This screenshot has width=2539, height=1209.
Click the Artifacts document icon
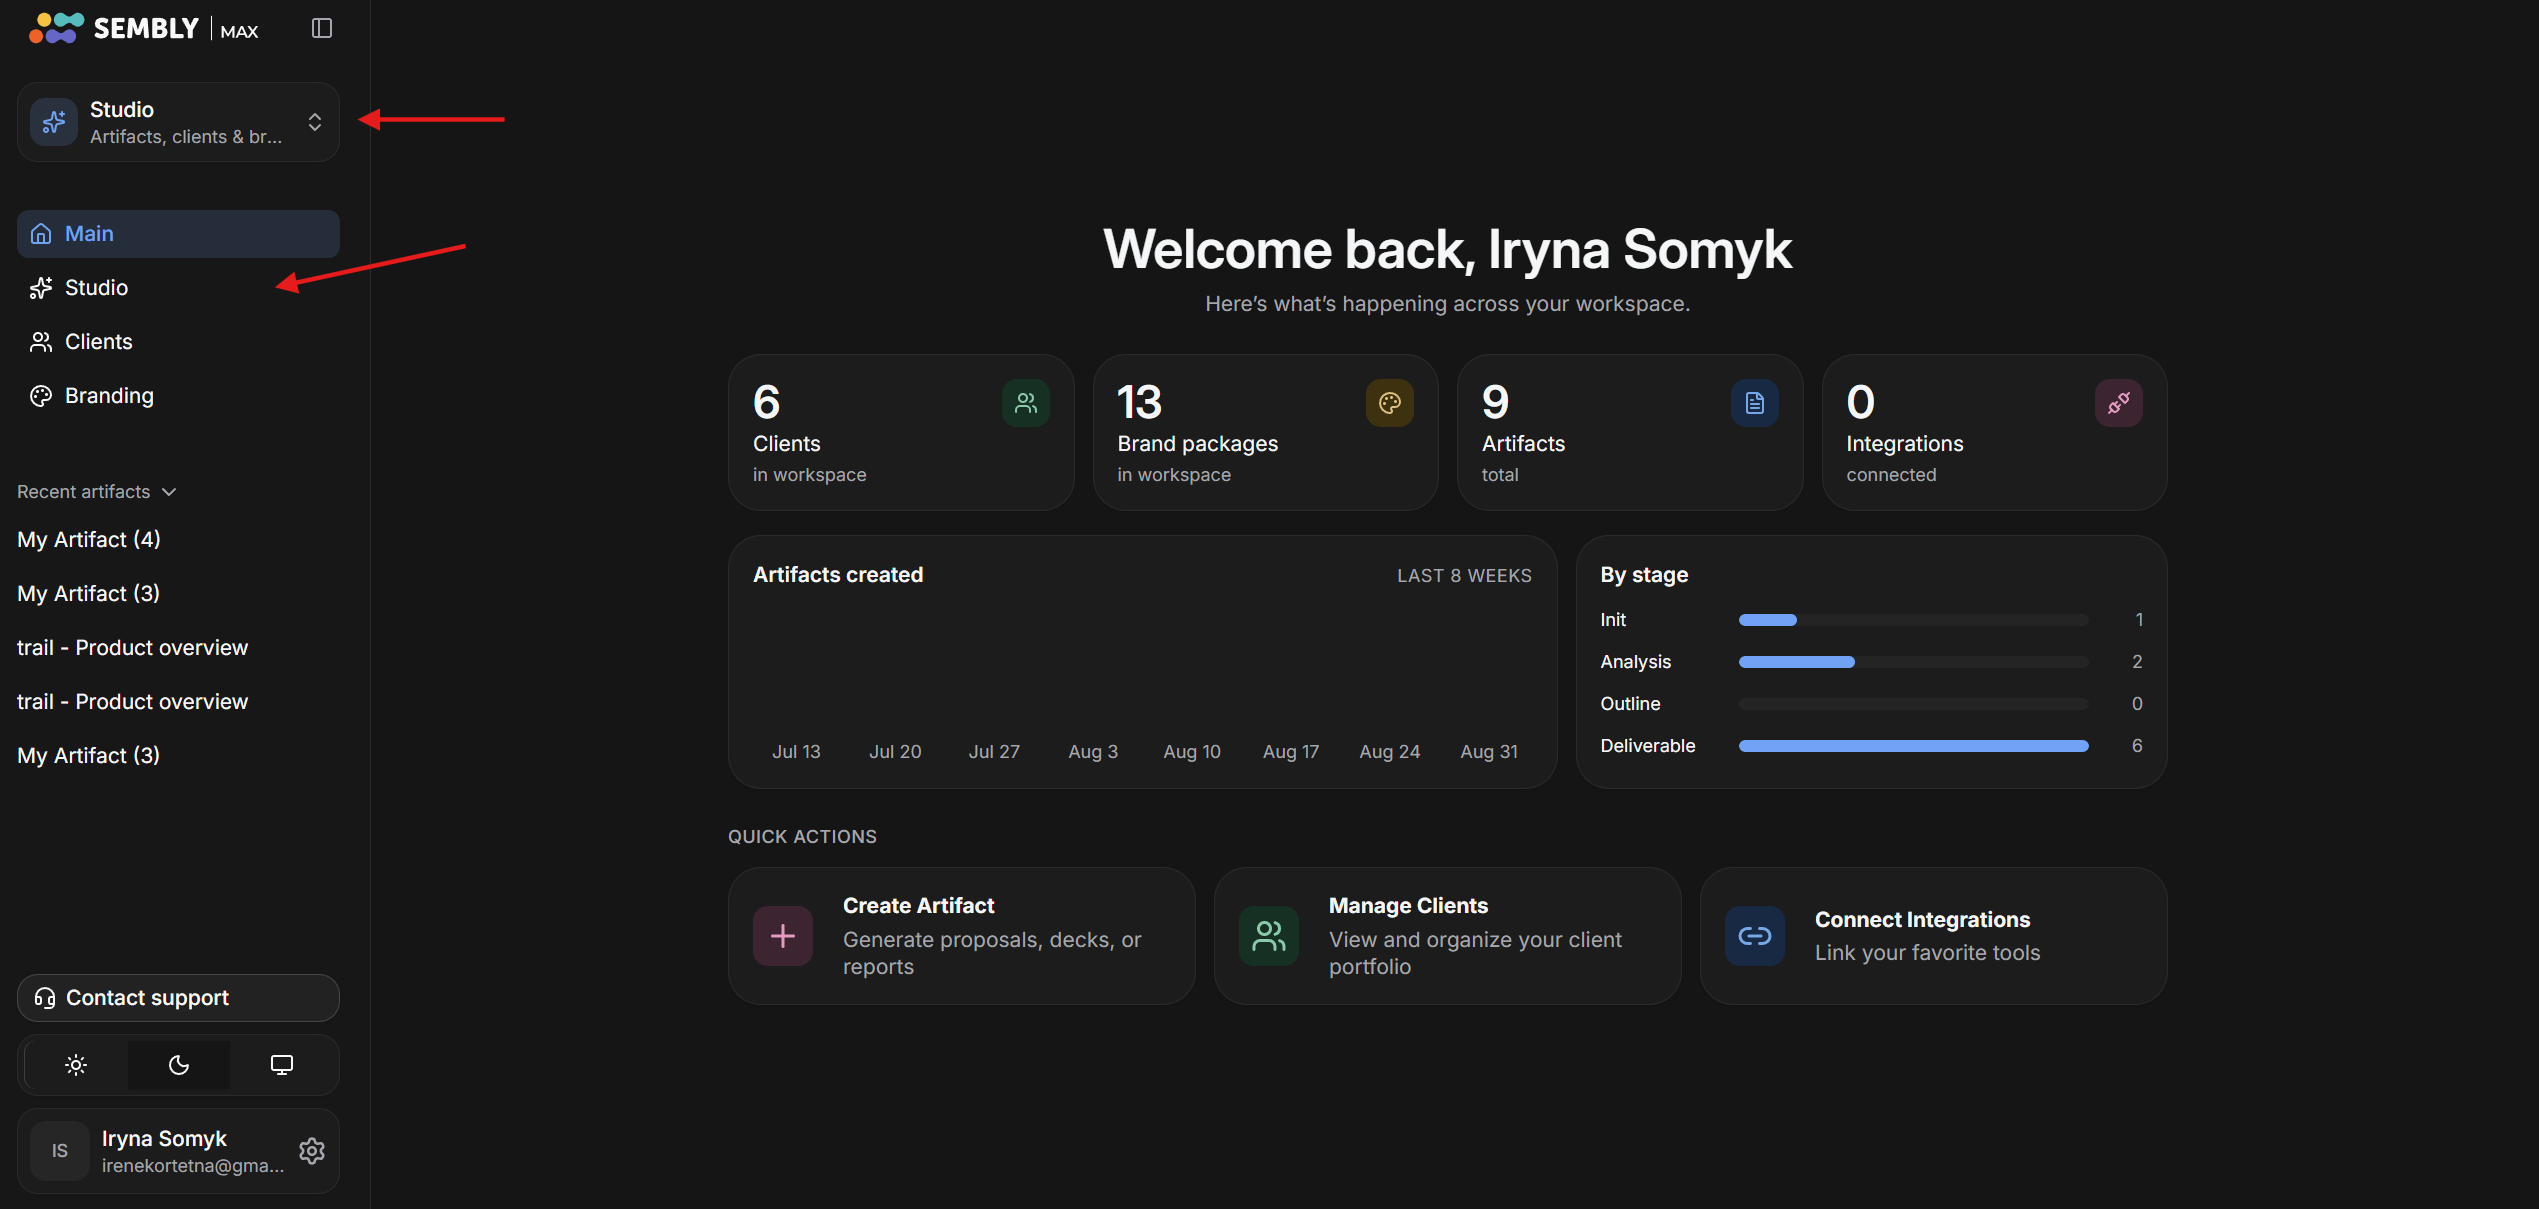(x=1754, y=403)
